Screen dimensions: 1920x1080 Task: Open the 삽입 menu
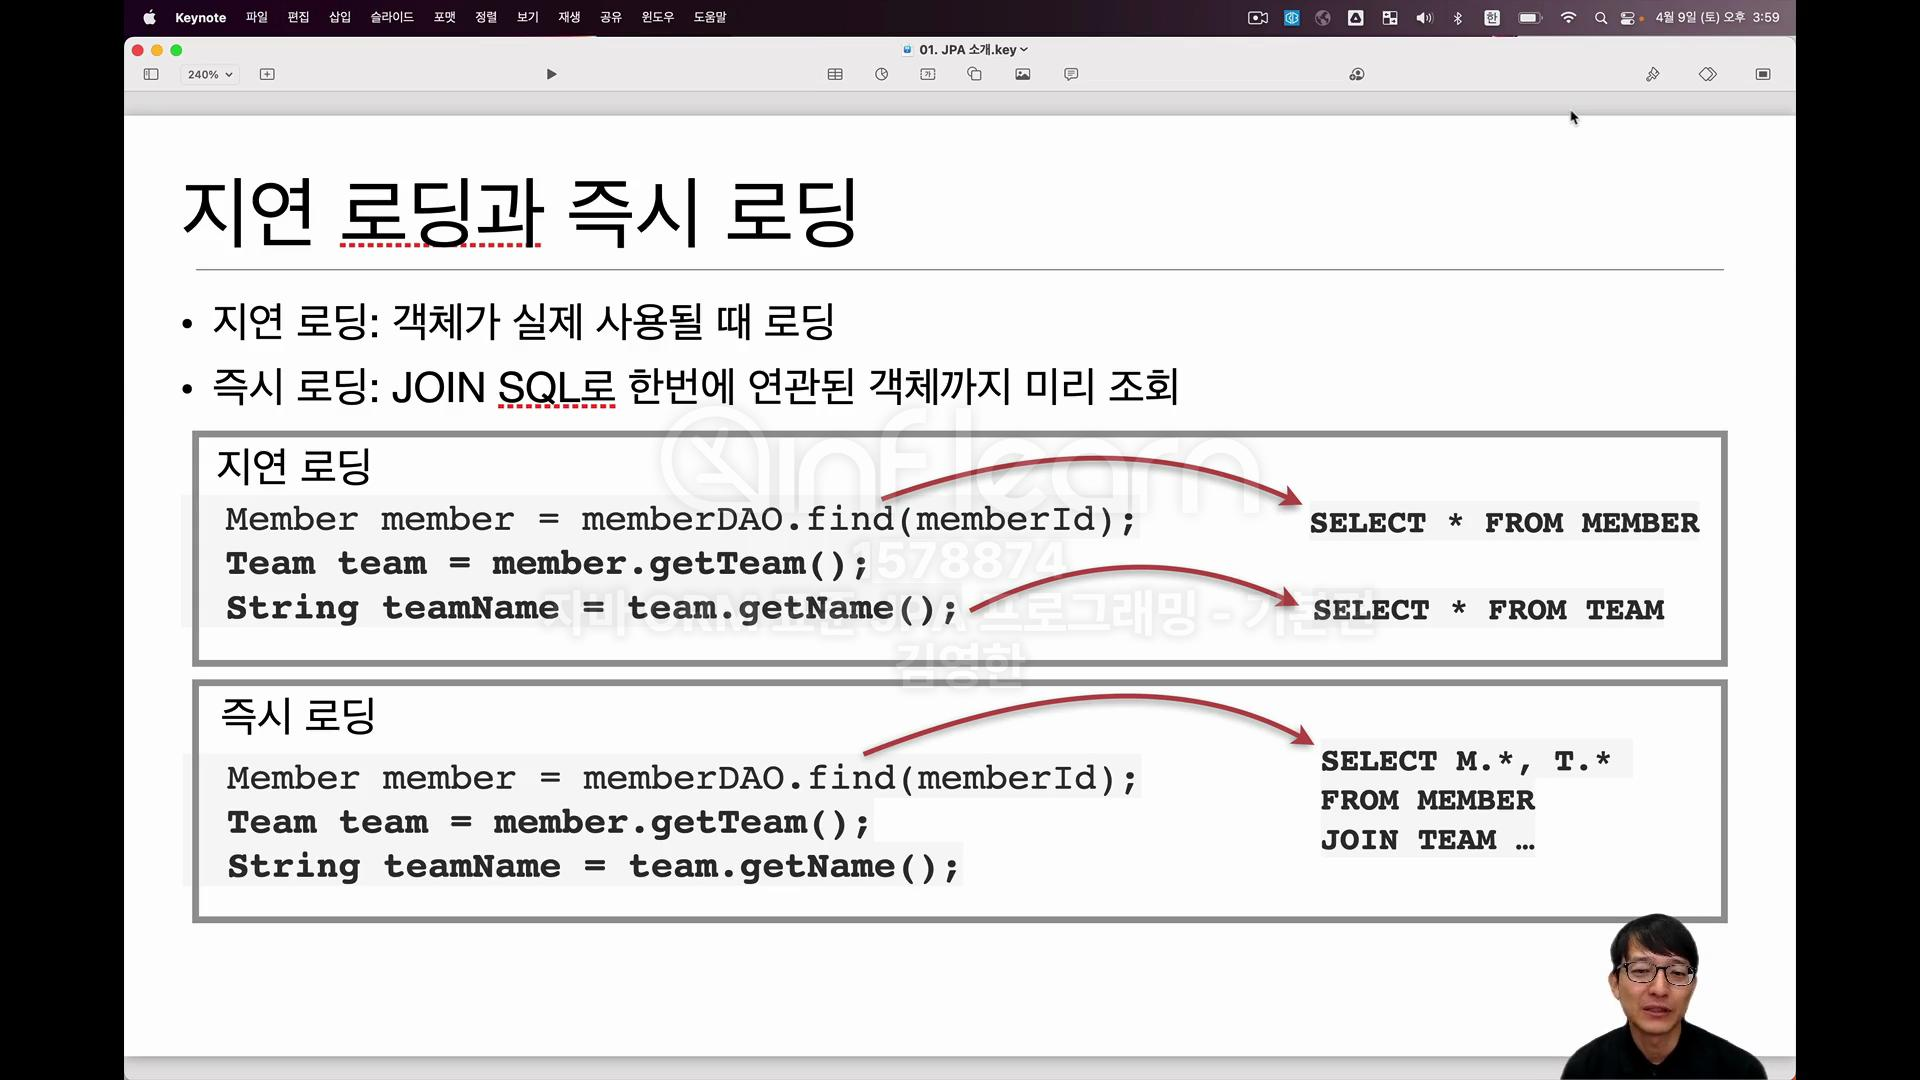pyautogui.click(x=340, y=17)
